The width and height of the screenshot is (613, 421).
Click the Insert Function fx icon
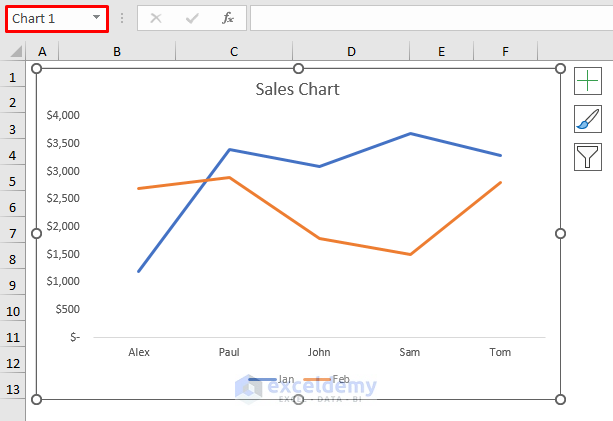click(228, 18)
